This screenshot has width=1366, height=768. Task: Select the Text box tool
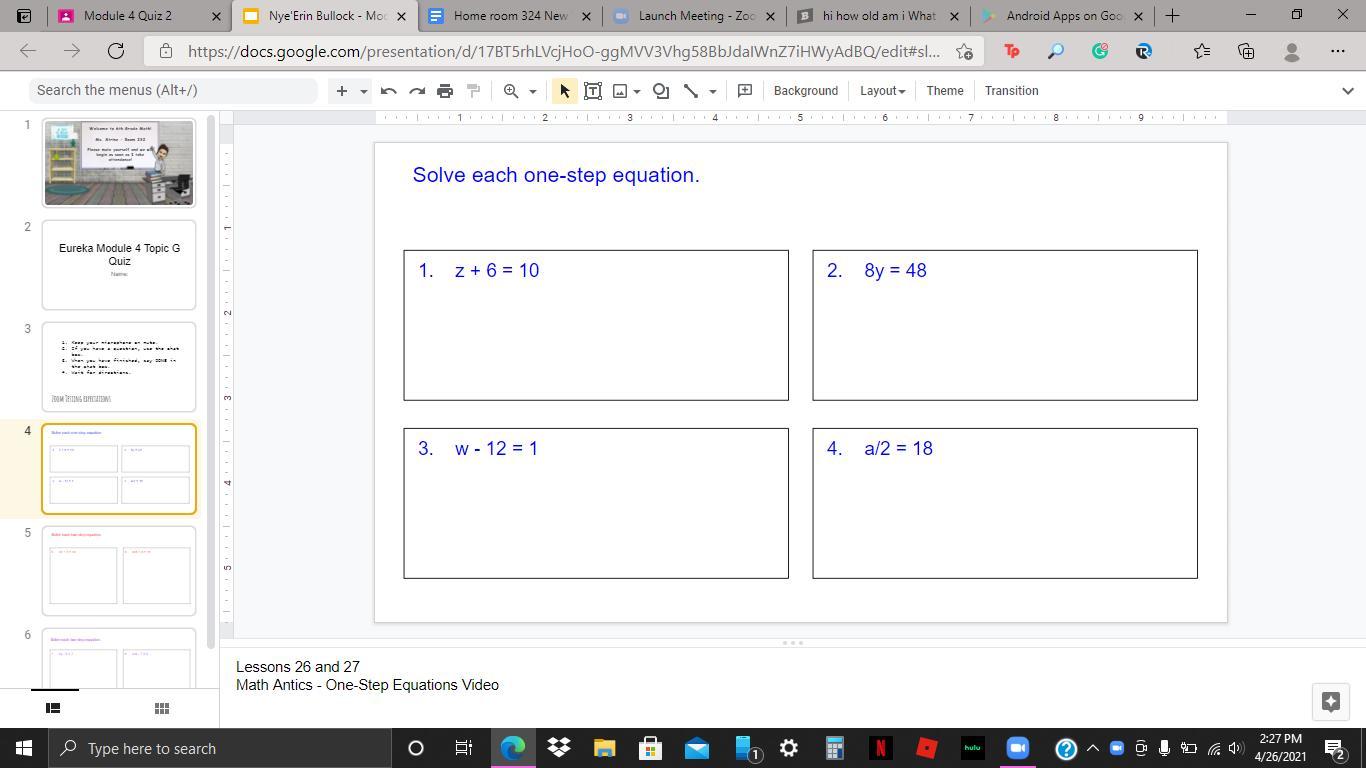593,91
